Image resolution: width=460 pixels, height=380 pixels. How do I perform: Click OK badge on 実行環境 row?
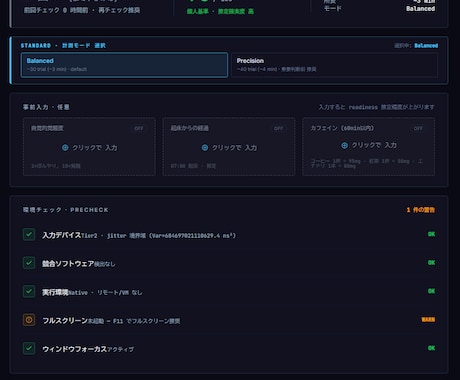[x=431, y=291]
